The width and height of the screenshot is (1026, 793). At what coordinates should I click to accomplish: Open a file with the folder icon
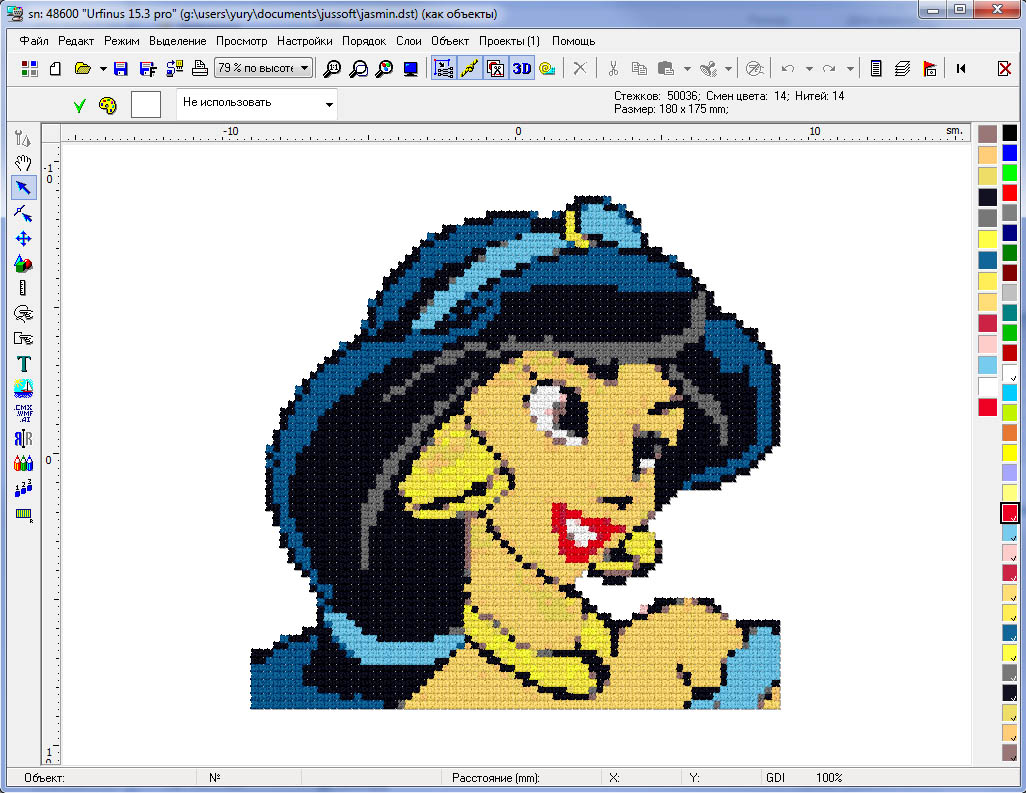click(82, 68)
